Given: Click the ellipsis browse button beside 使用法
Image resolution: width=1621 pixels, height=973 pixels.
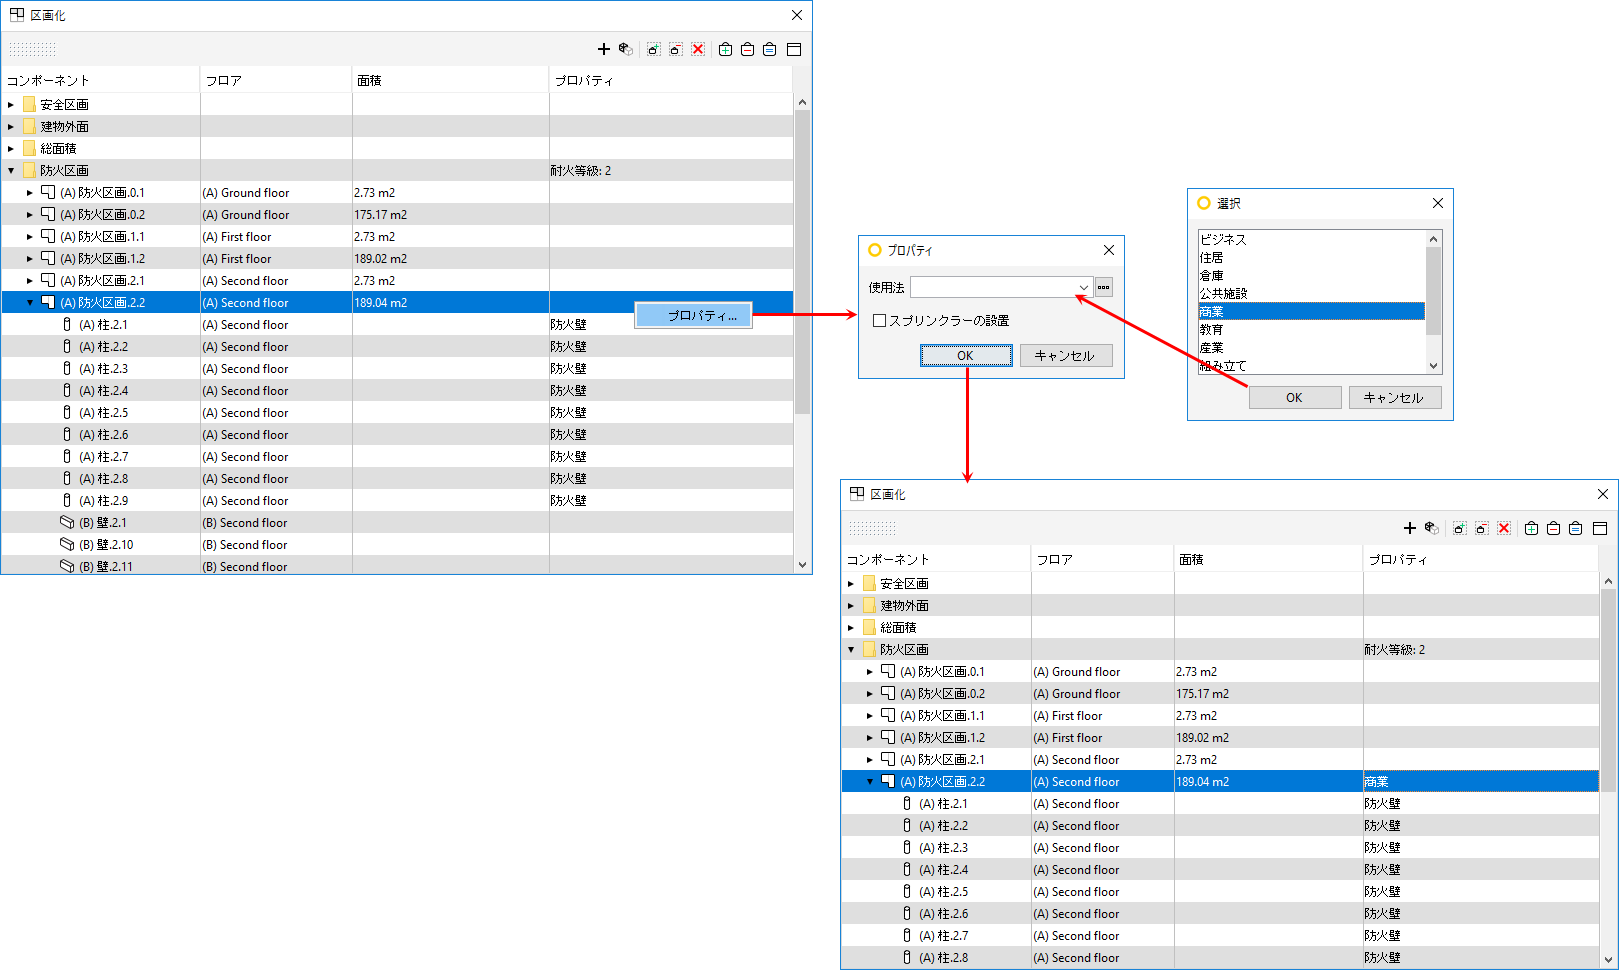Looking at the screenshot, I should pos(1104,287).
